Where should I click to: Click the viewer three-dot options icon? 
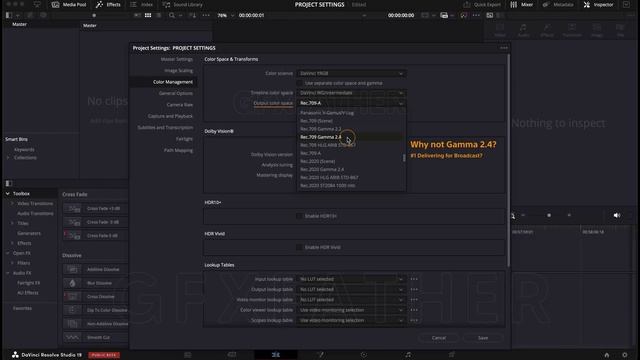pos(476,15)
